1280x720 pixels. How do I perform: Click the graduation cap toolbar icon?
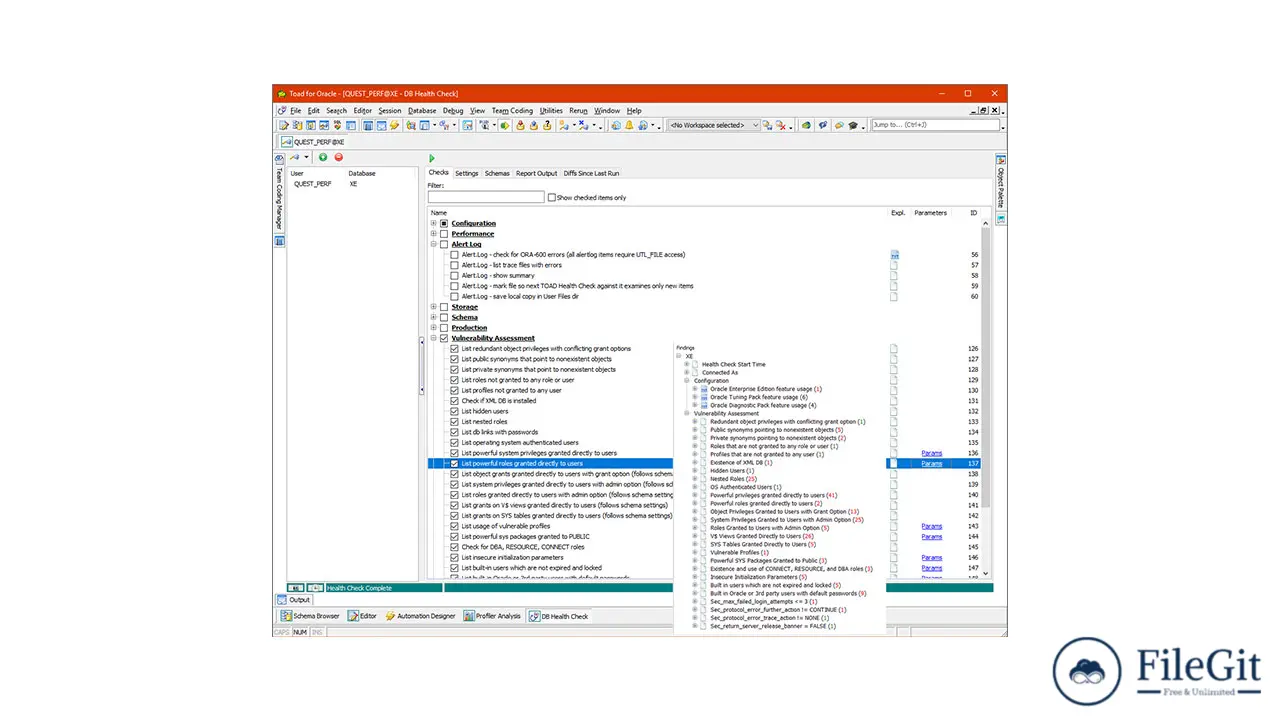853,125
